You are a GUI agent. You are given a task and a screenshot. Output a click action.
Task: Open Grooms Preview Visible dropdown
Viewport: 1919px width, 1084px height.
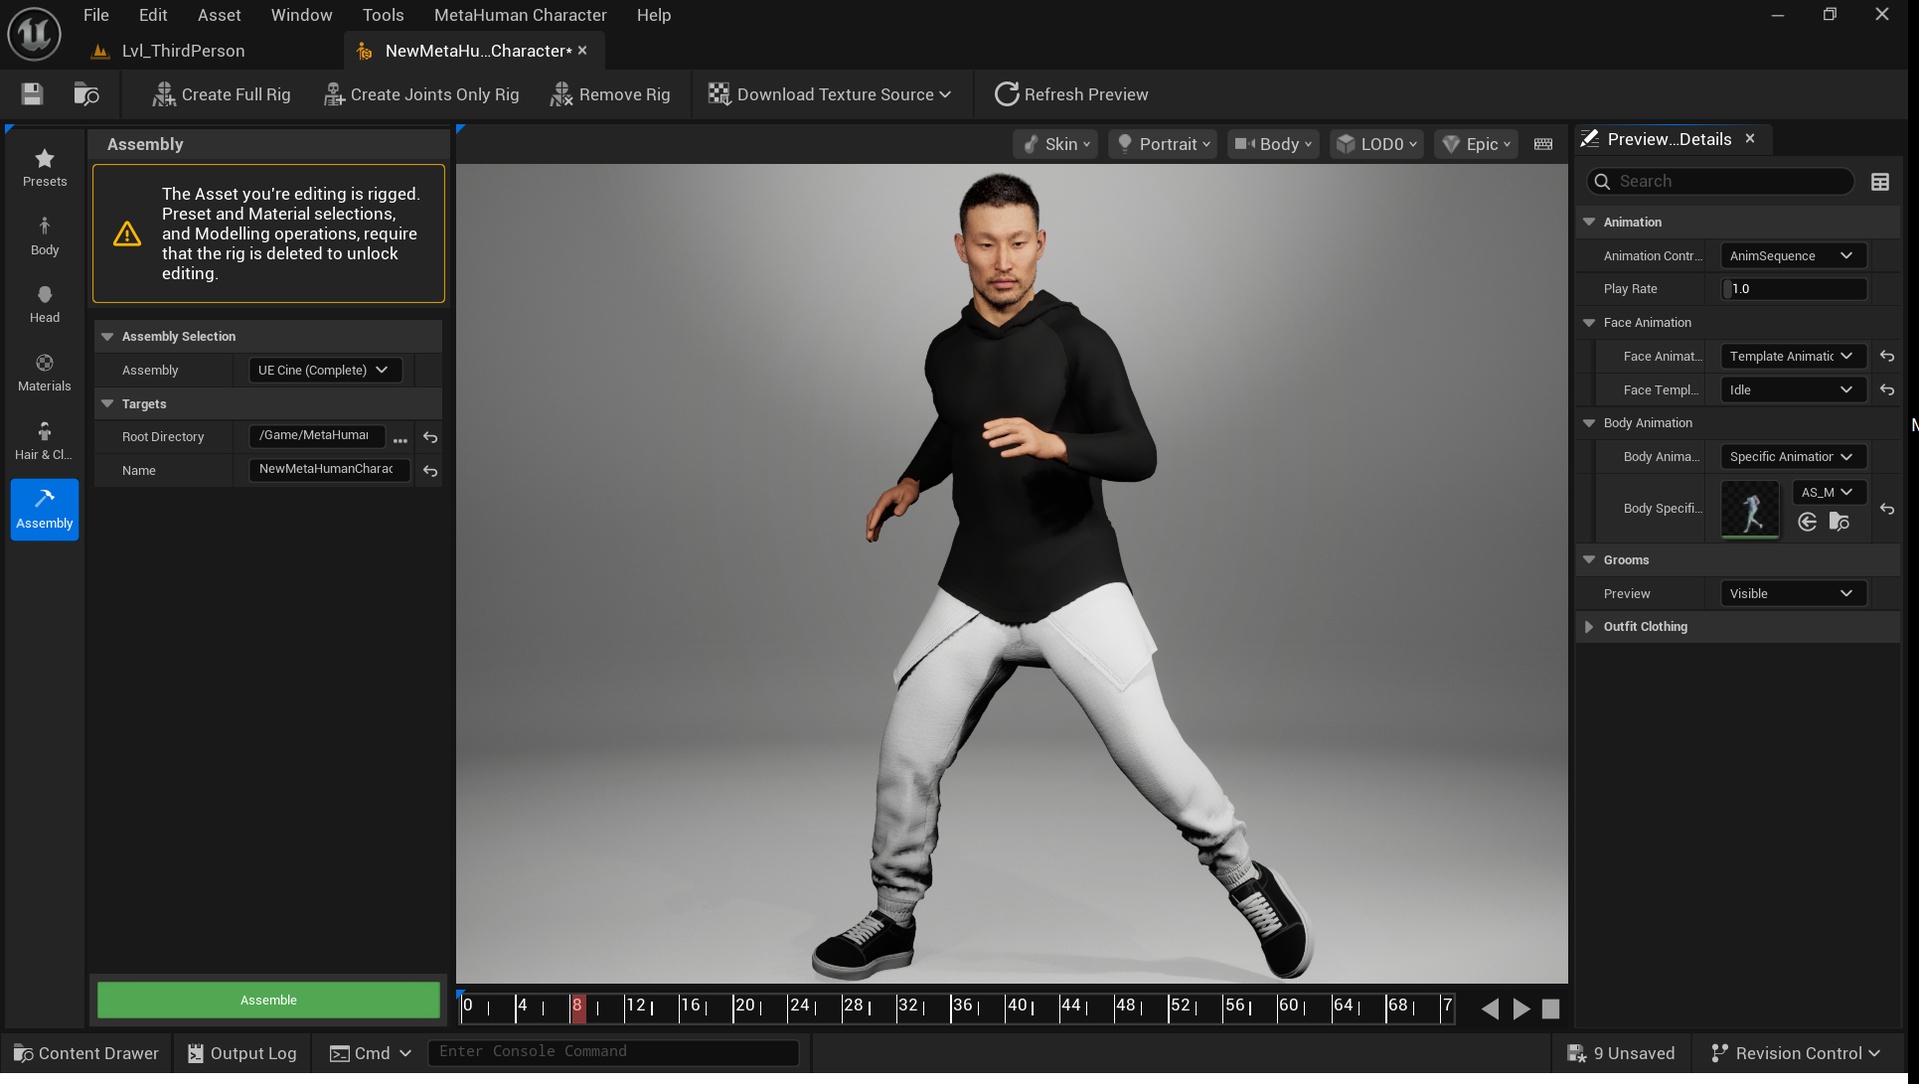coord(1792,594)
